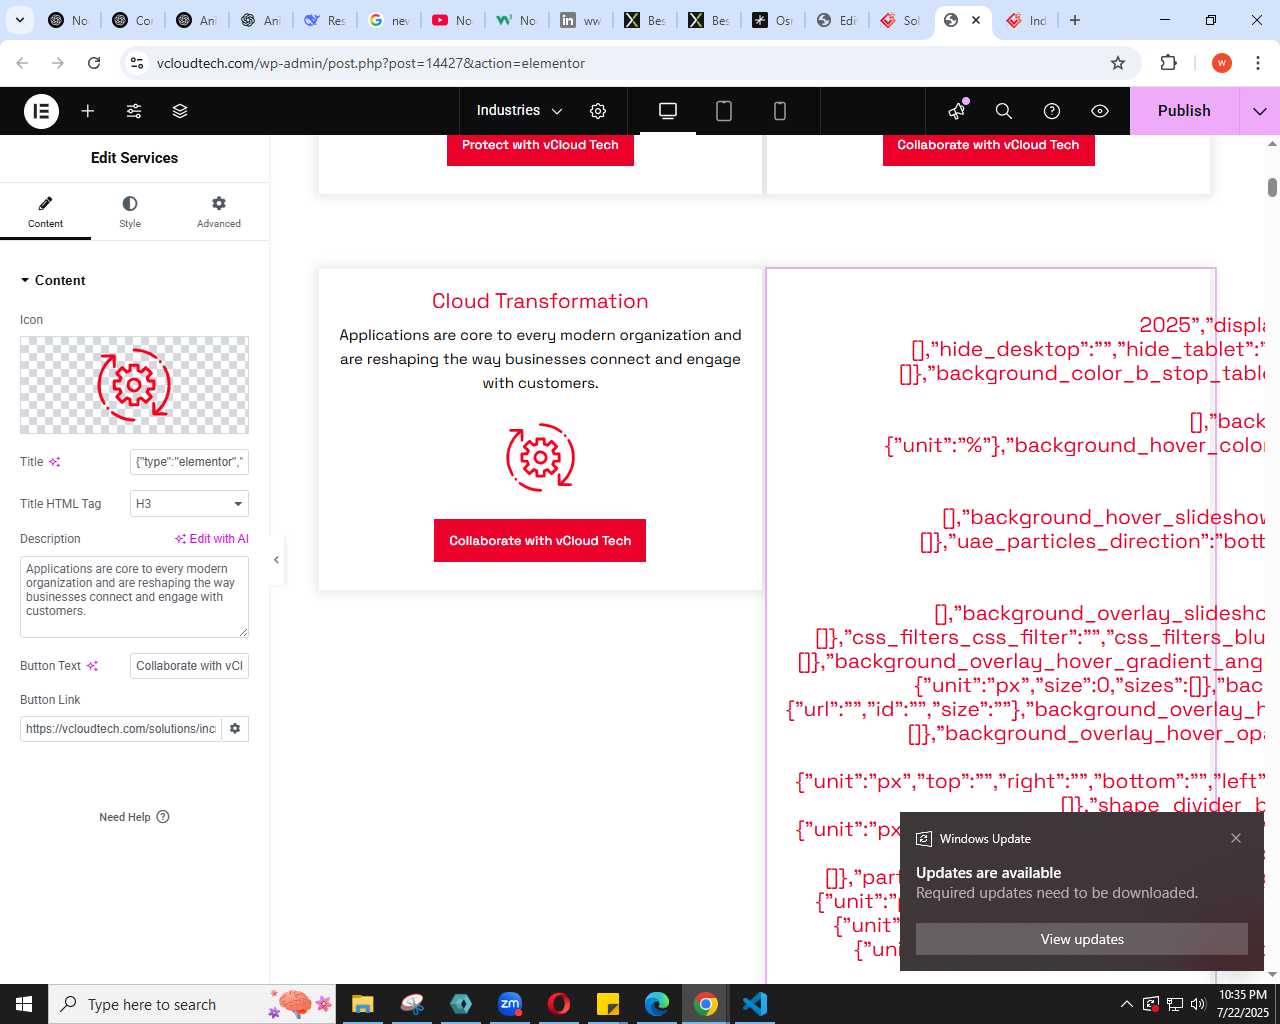Switch to desktop responsive view
Screen dimensions: 1280x1024
point(668,111)
